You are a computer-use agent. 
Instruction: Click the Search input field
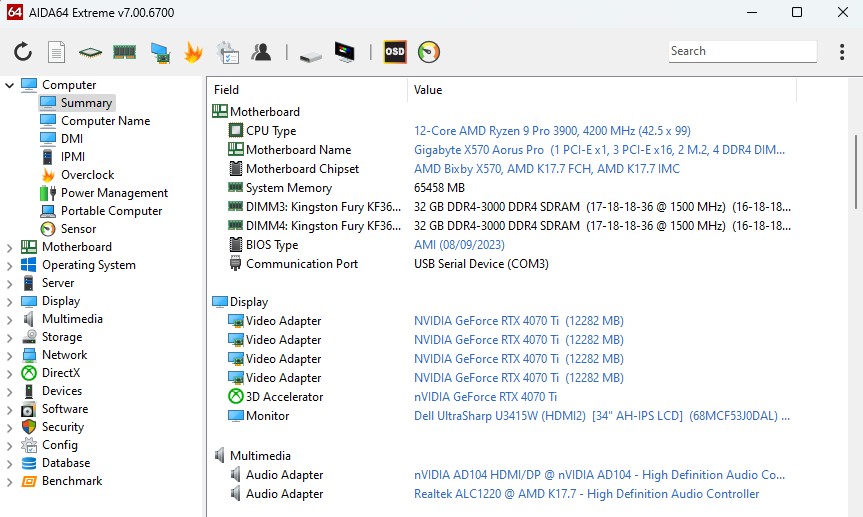(x=741, y=51)
